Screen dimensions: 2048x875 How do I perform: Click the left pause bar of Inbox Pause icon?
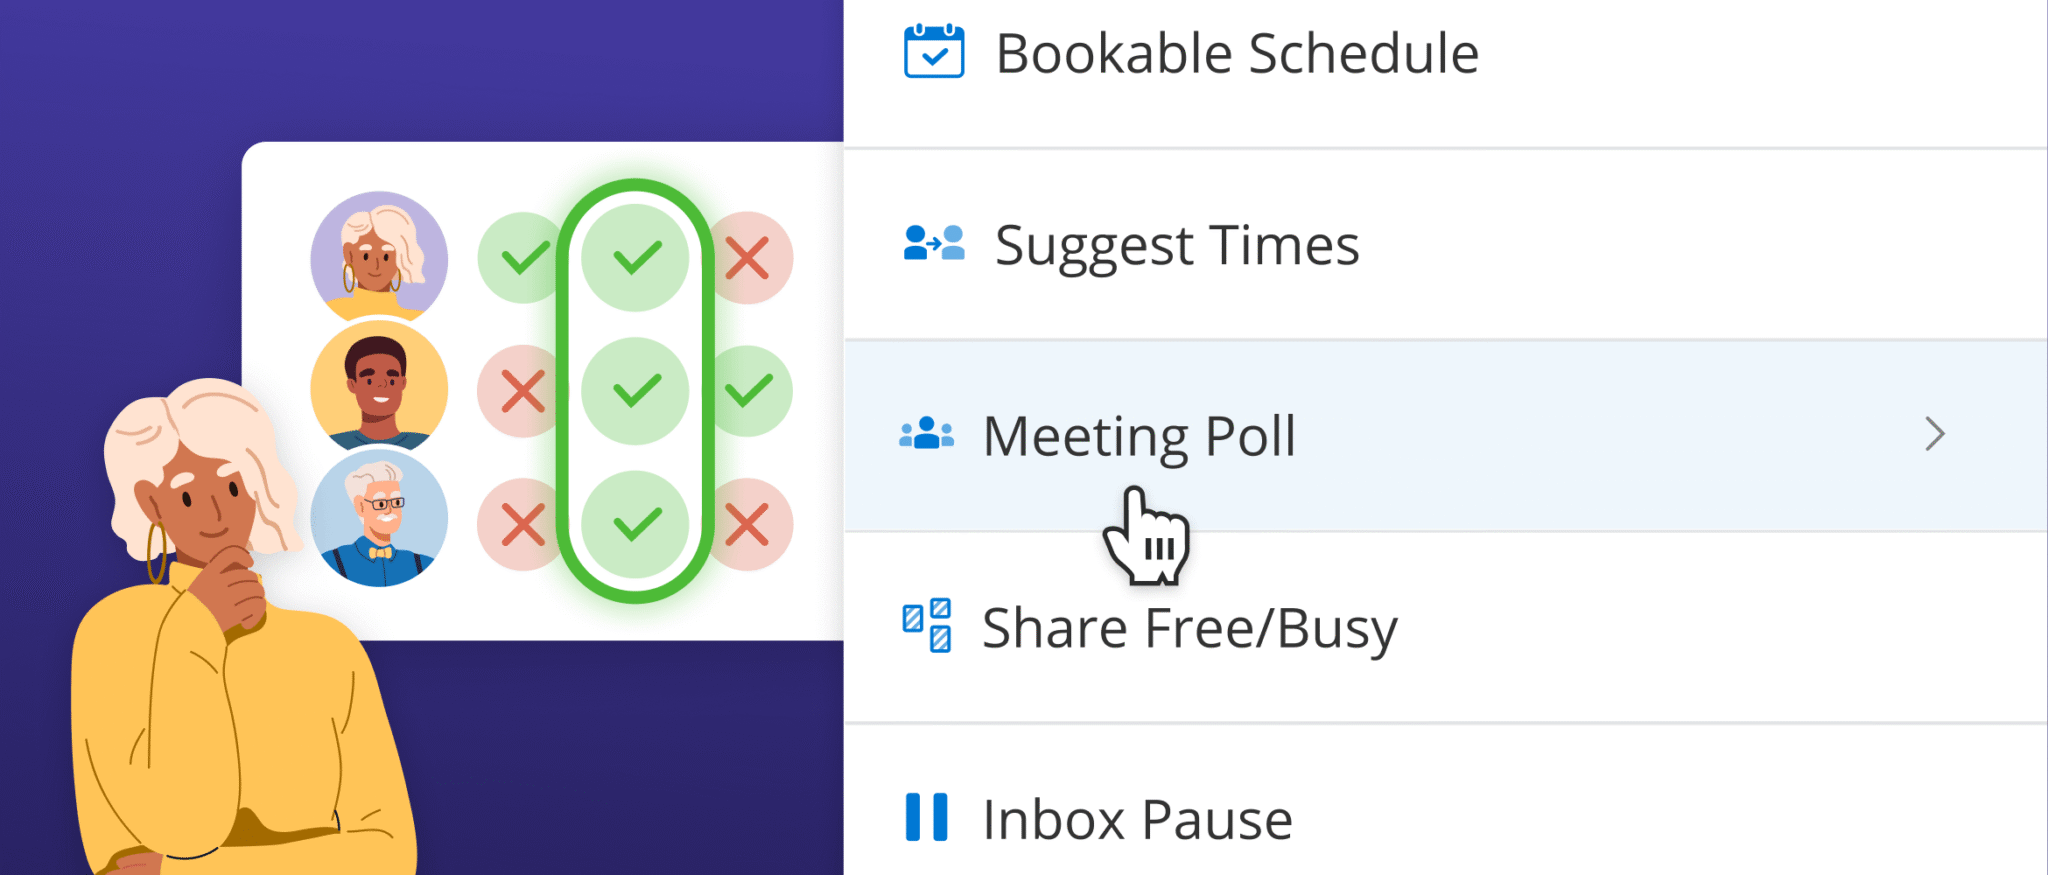point(915,815)
